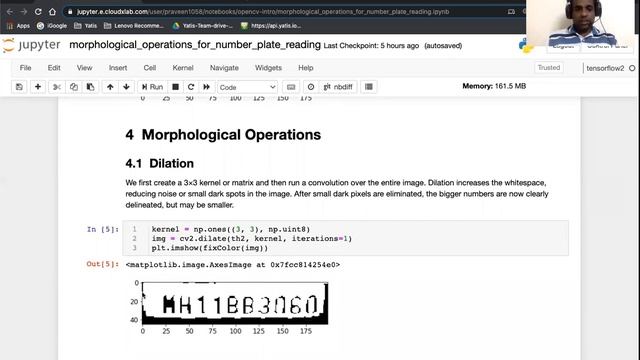The image size is (640, 360).
Task: Open the iGoogle bookmark
Action: 52,26
